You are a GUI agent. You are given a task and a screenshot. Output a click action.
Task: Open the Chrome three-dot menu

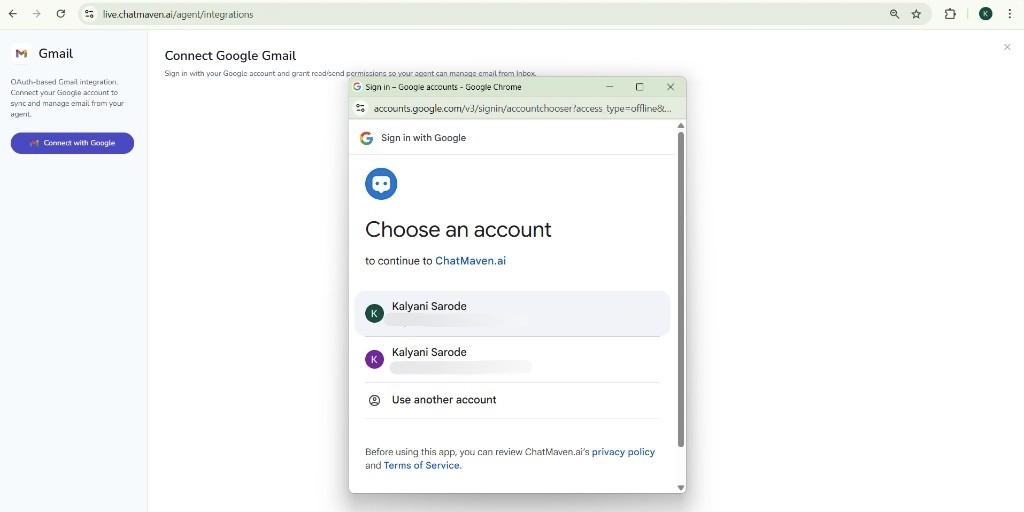pos(1010,14)
